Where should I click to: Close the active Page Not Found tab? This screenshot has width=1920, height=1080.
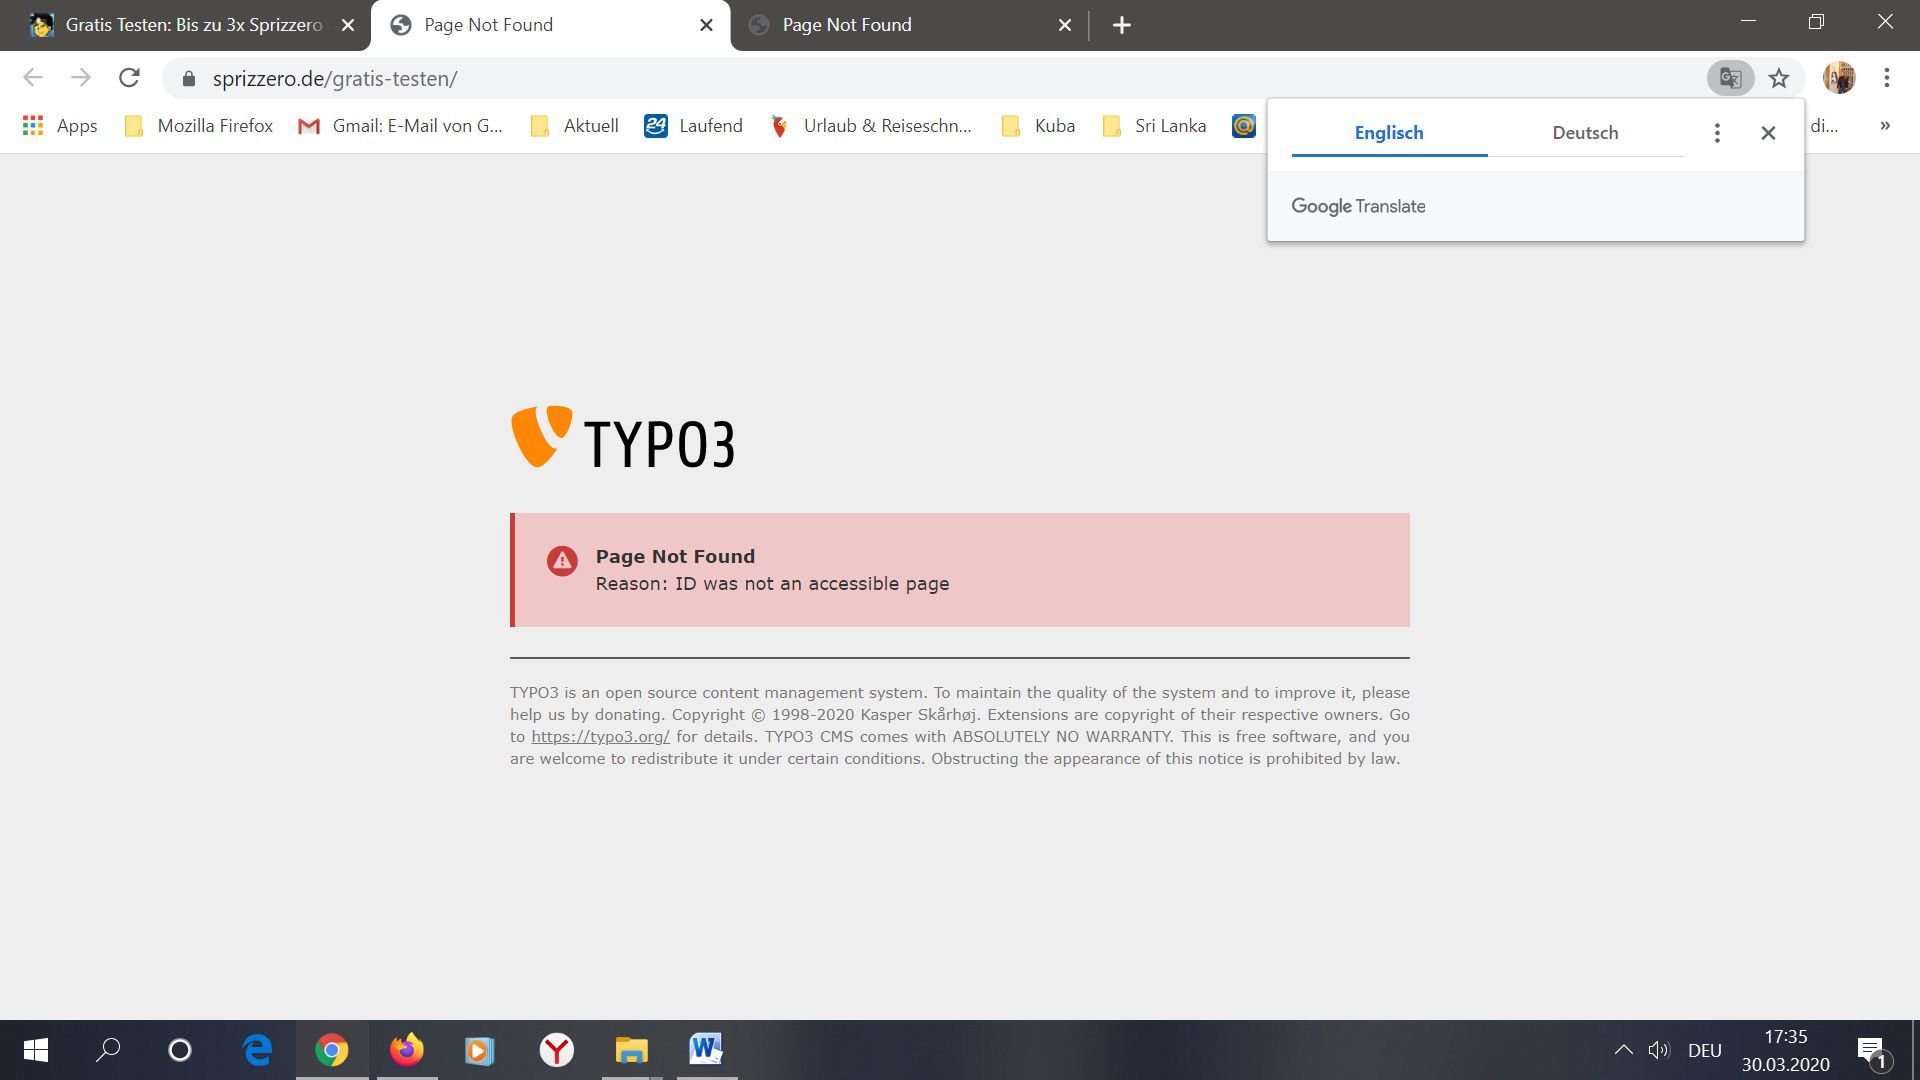tap(707, 25)
